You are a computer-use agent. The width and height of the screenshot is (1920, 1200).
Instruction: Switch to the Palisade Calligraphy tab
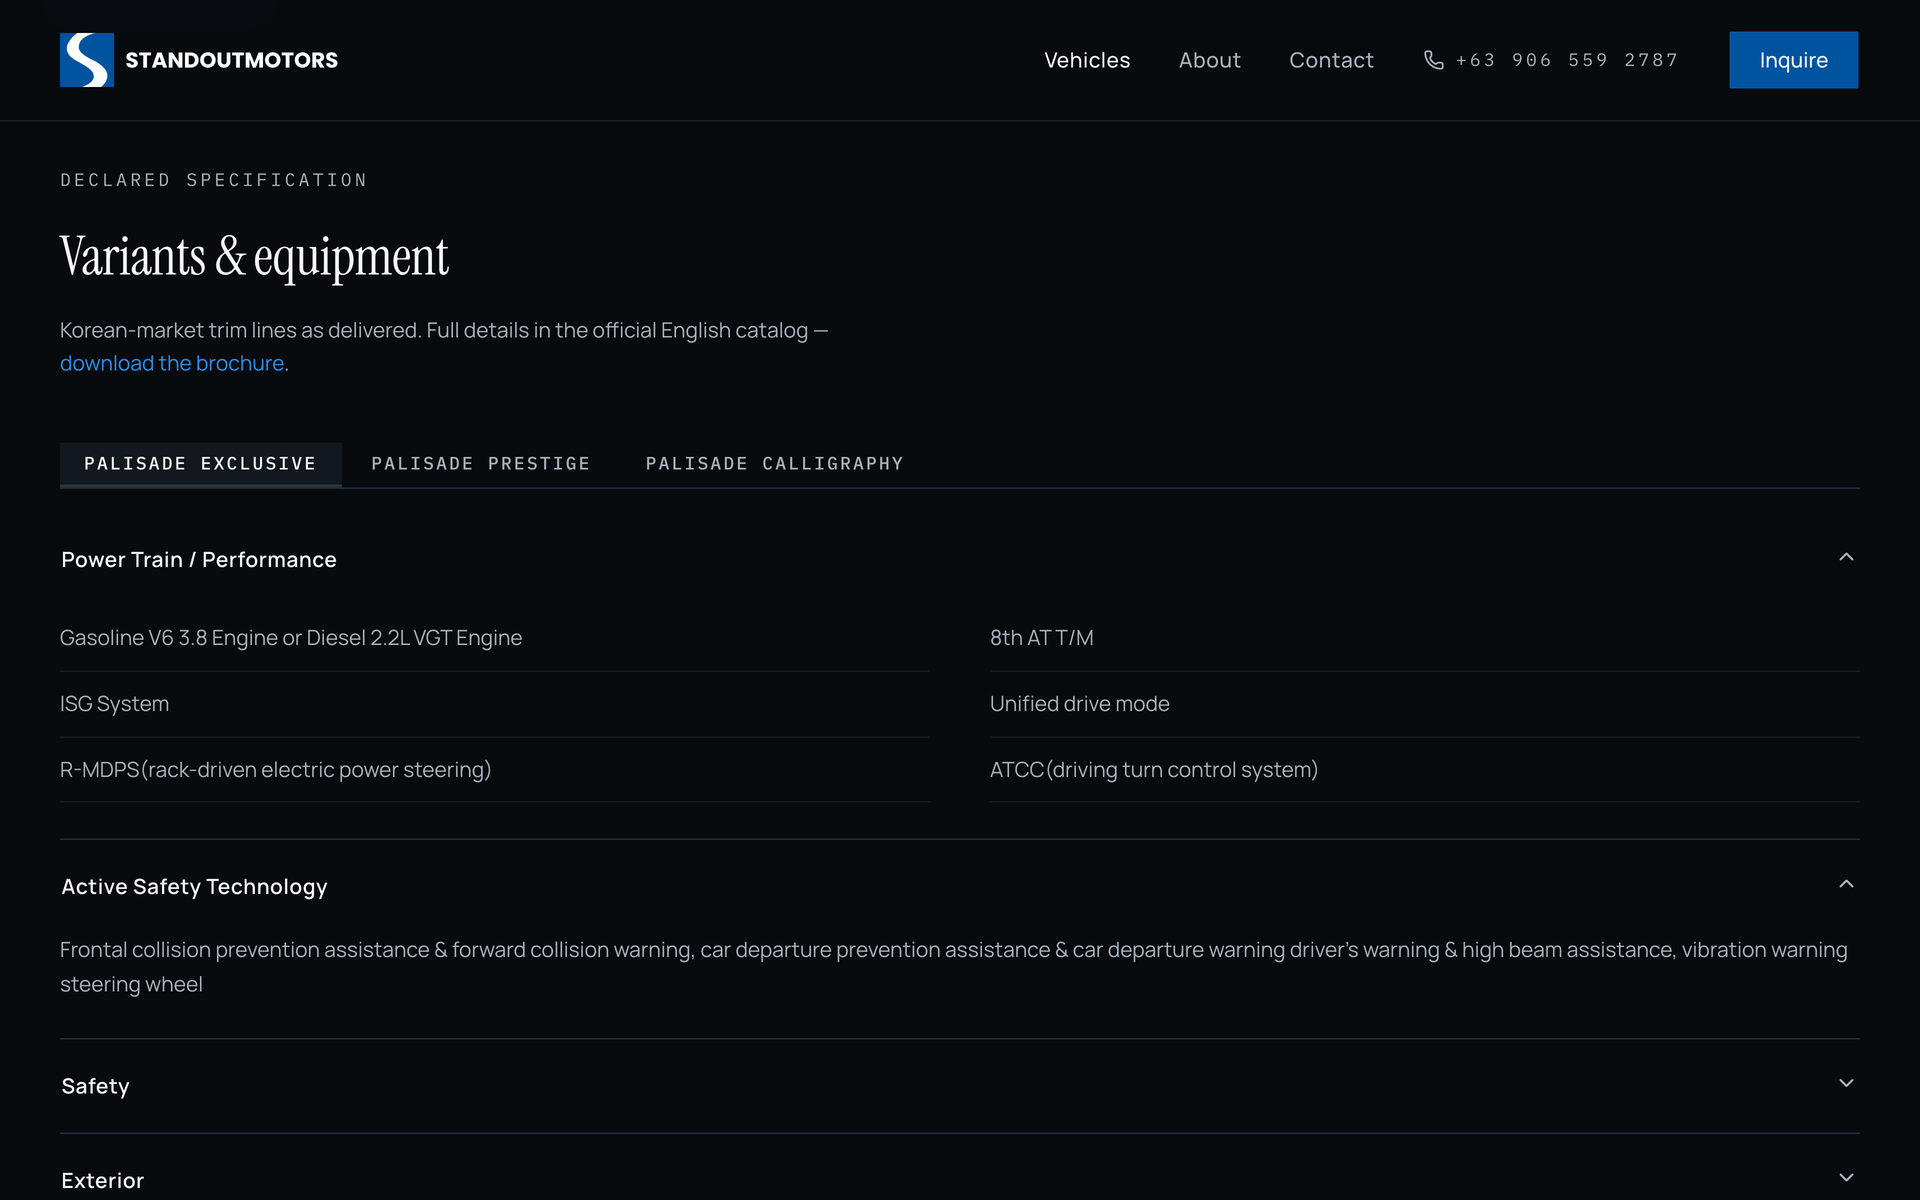point(774,464)
